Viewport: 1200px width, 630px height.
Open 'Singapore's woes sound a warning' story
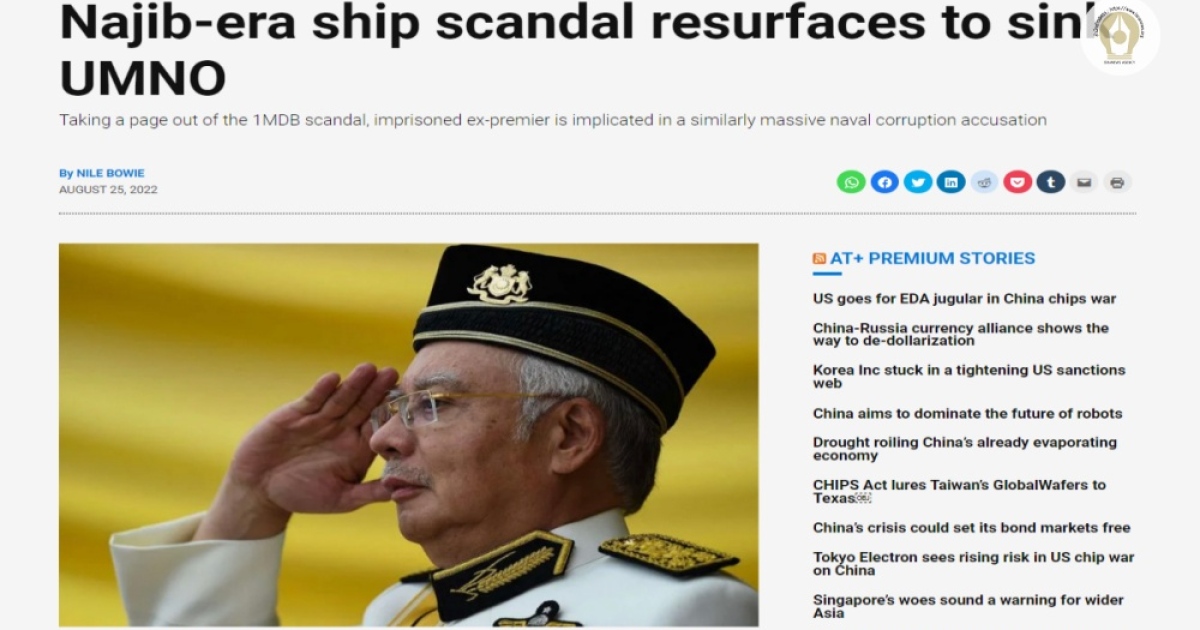tap(968, 606)
